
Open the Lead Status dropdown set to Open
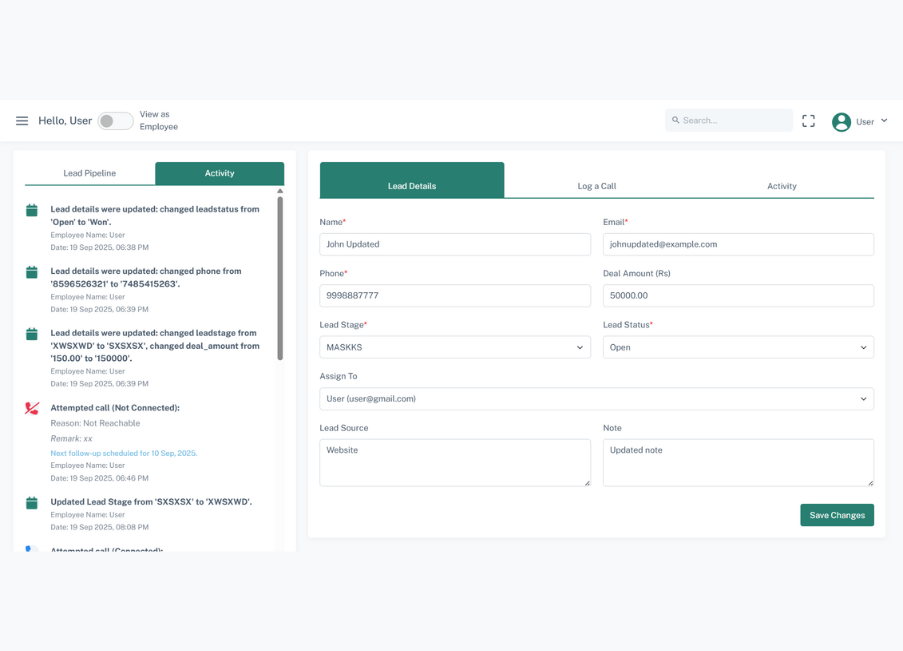pyautogui.click(x=738, y=347)
